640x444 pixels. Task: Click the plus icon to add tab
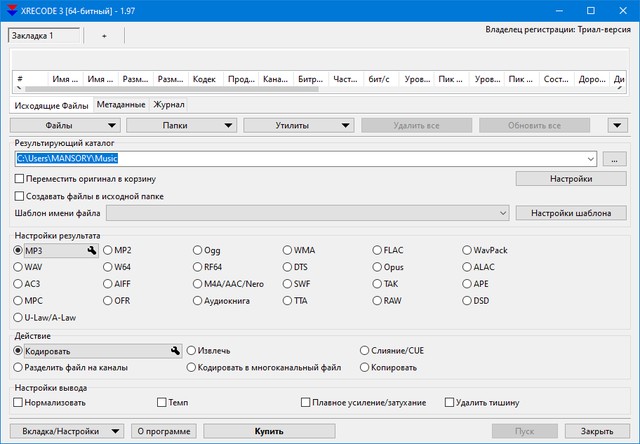103,36
